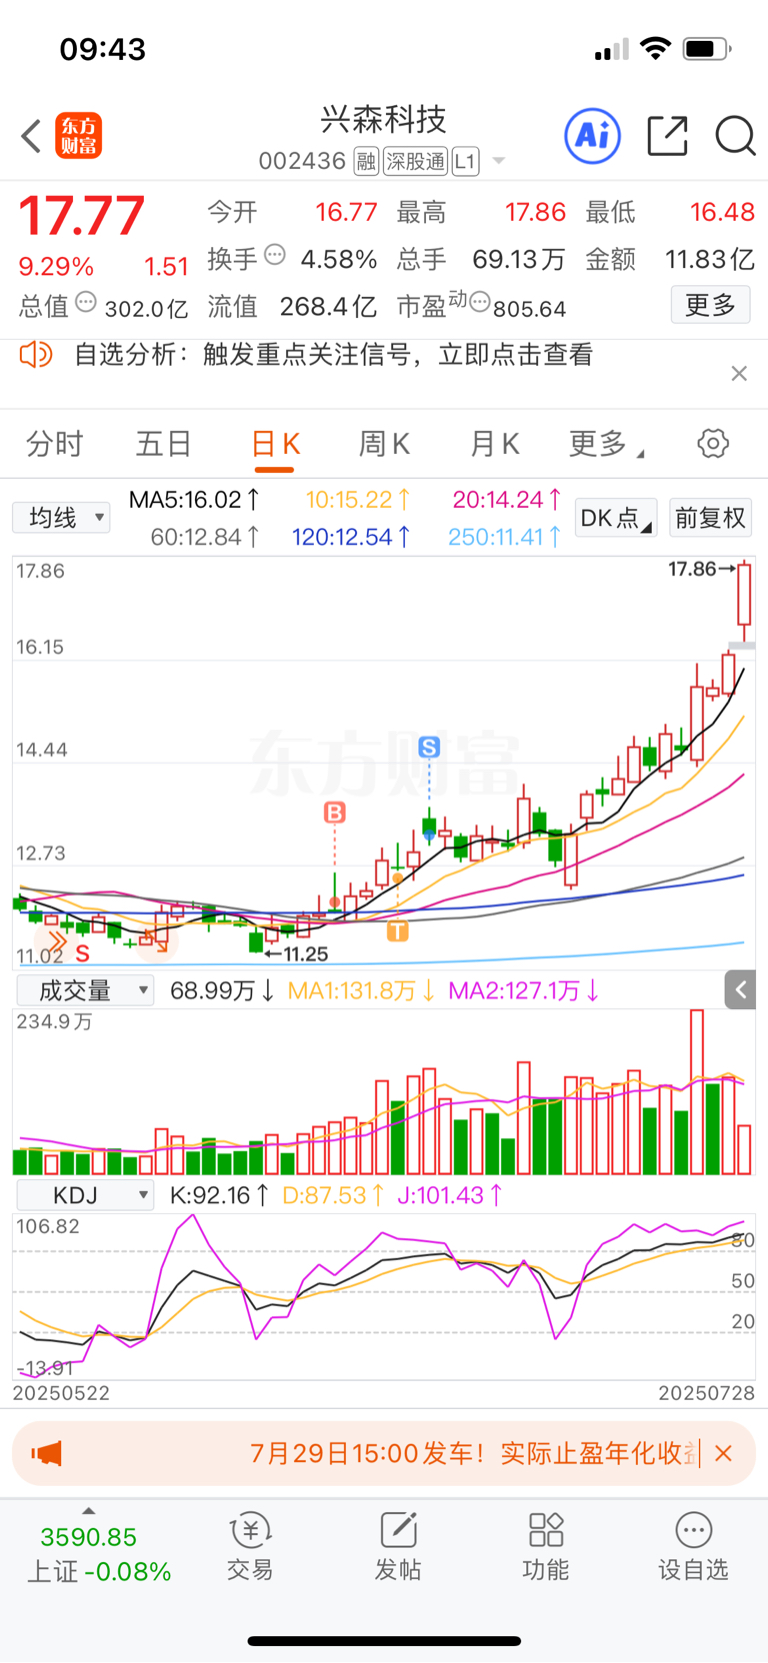This screenshot has height=1663, width=768.
Task: Dismiss the 自选分析 notice
Action: tap(739, 373)
